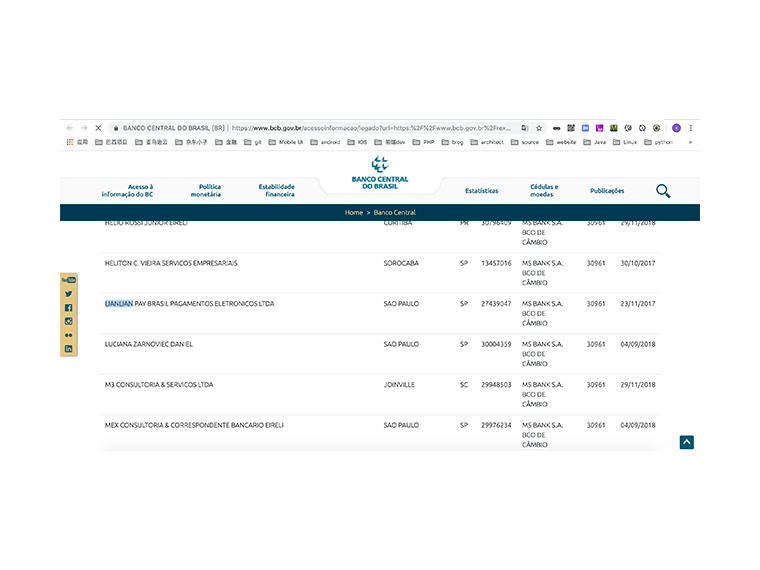Click CNPJ number 27439047
This screenshot has width=760, height=570.
tap(496, 304)
